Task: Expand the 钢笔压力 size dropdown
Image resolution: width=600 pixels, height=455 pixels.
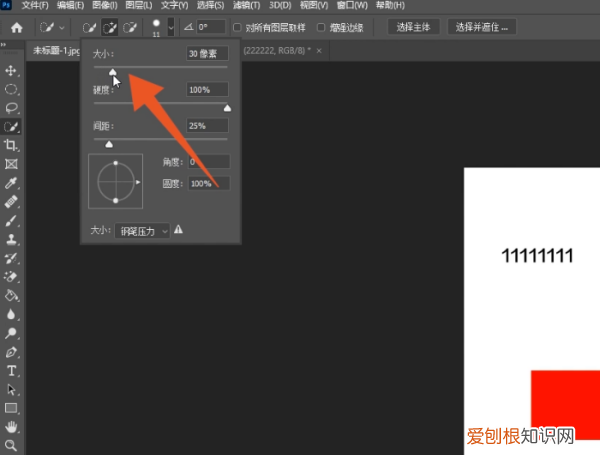Action: coord(142,231)
